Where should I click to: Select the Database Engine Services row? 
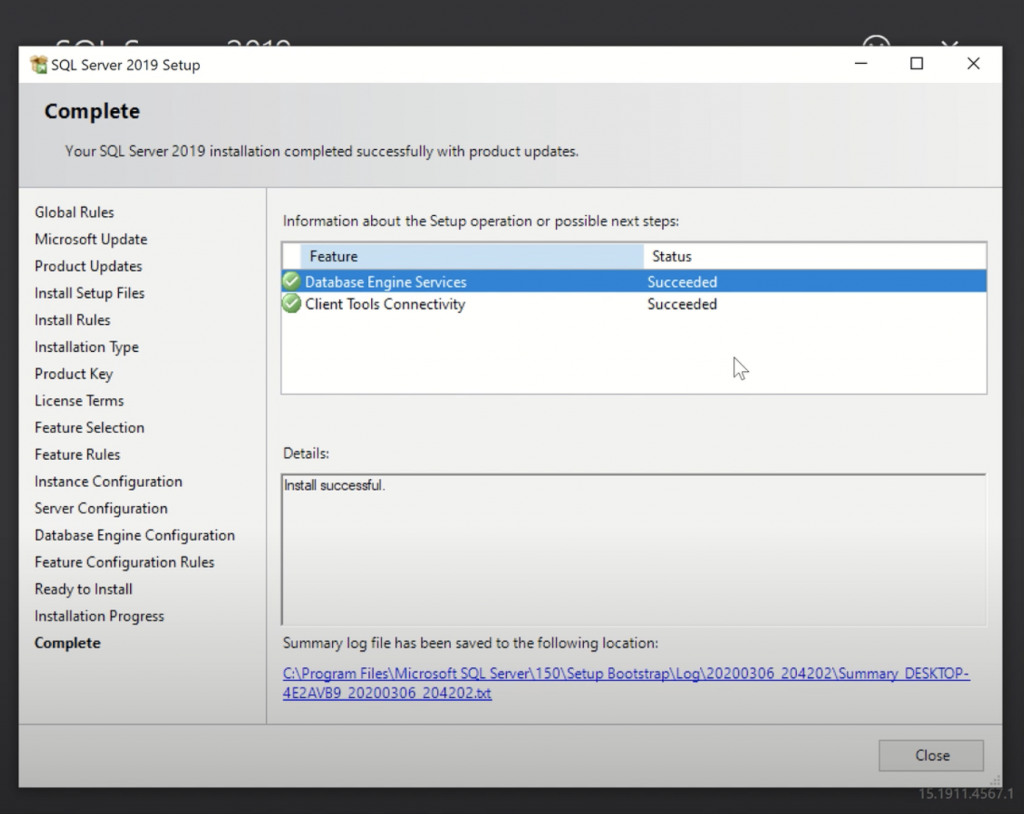coord(634,282)
